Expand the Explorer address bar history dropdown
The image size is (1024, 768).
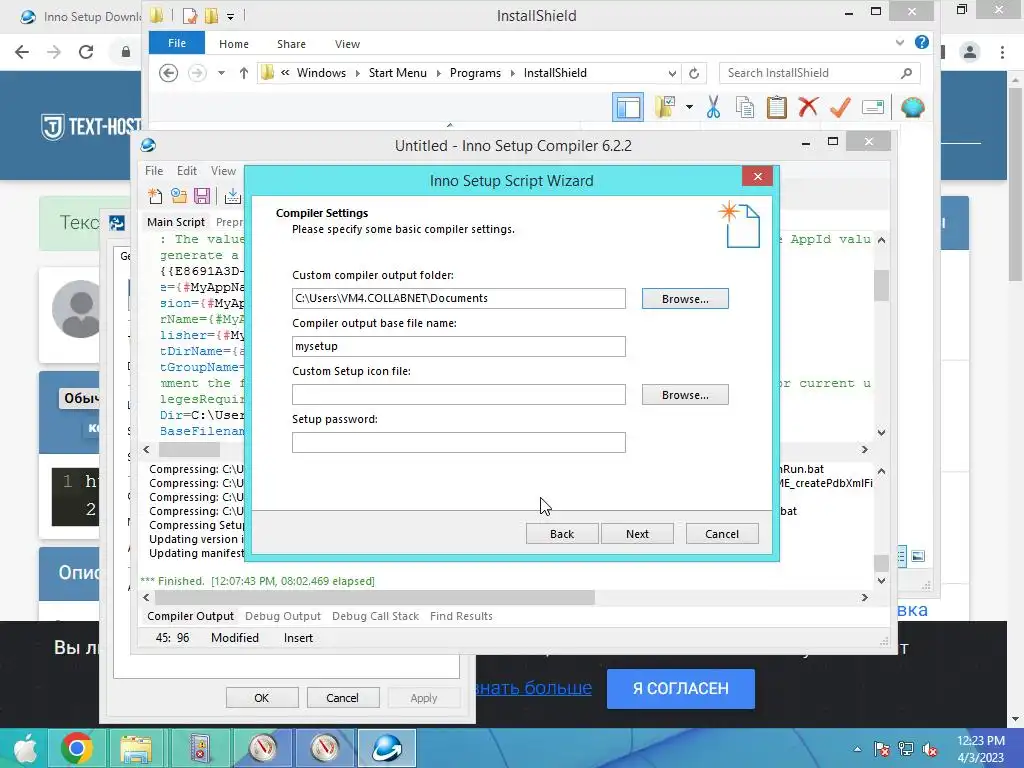click(x=672, y=73)
